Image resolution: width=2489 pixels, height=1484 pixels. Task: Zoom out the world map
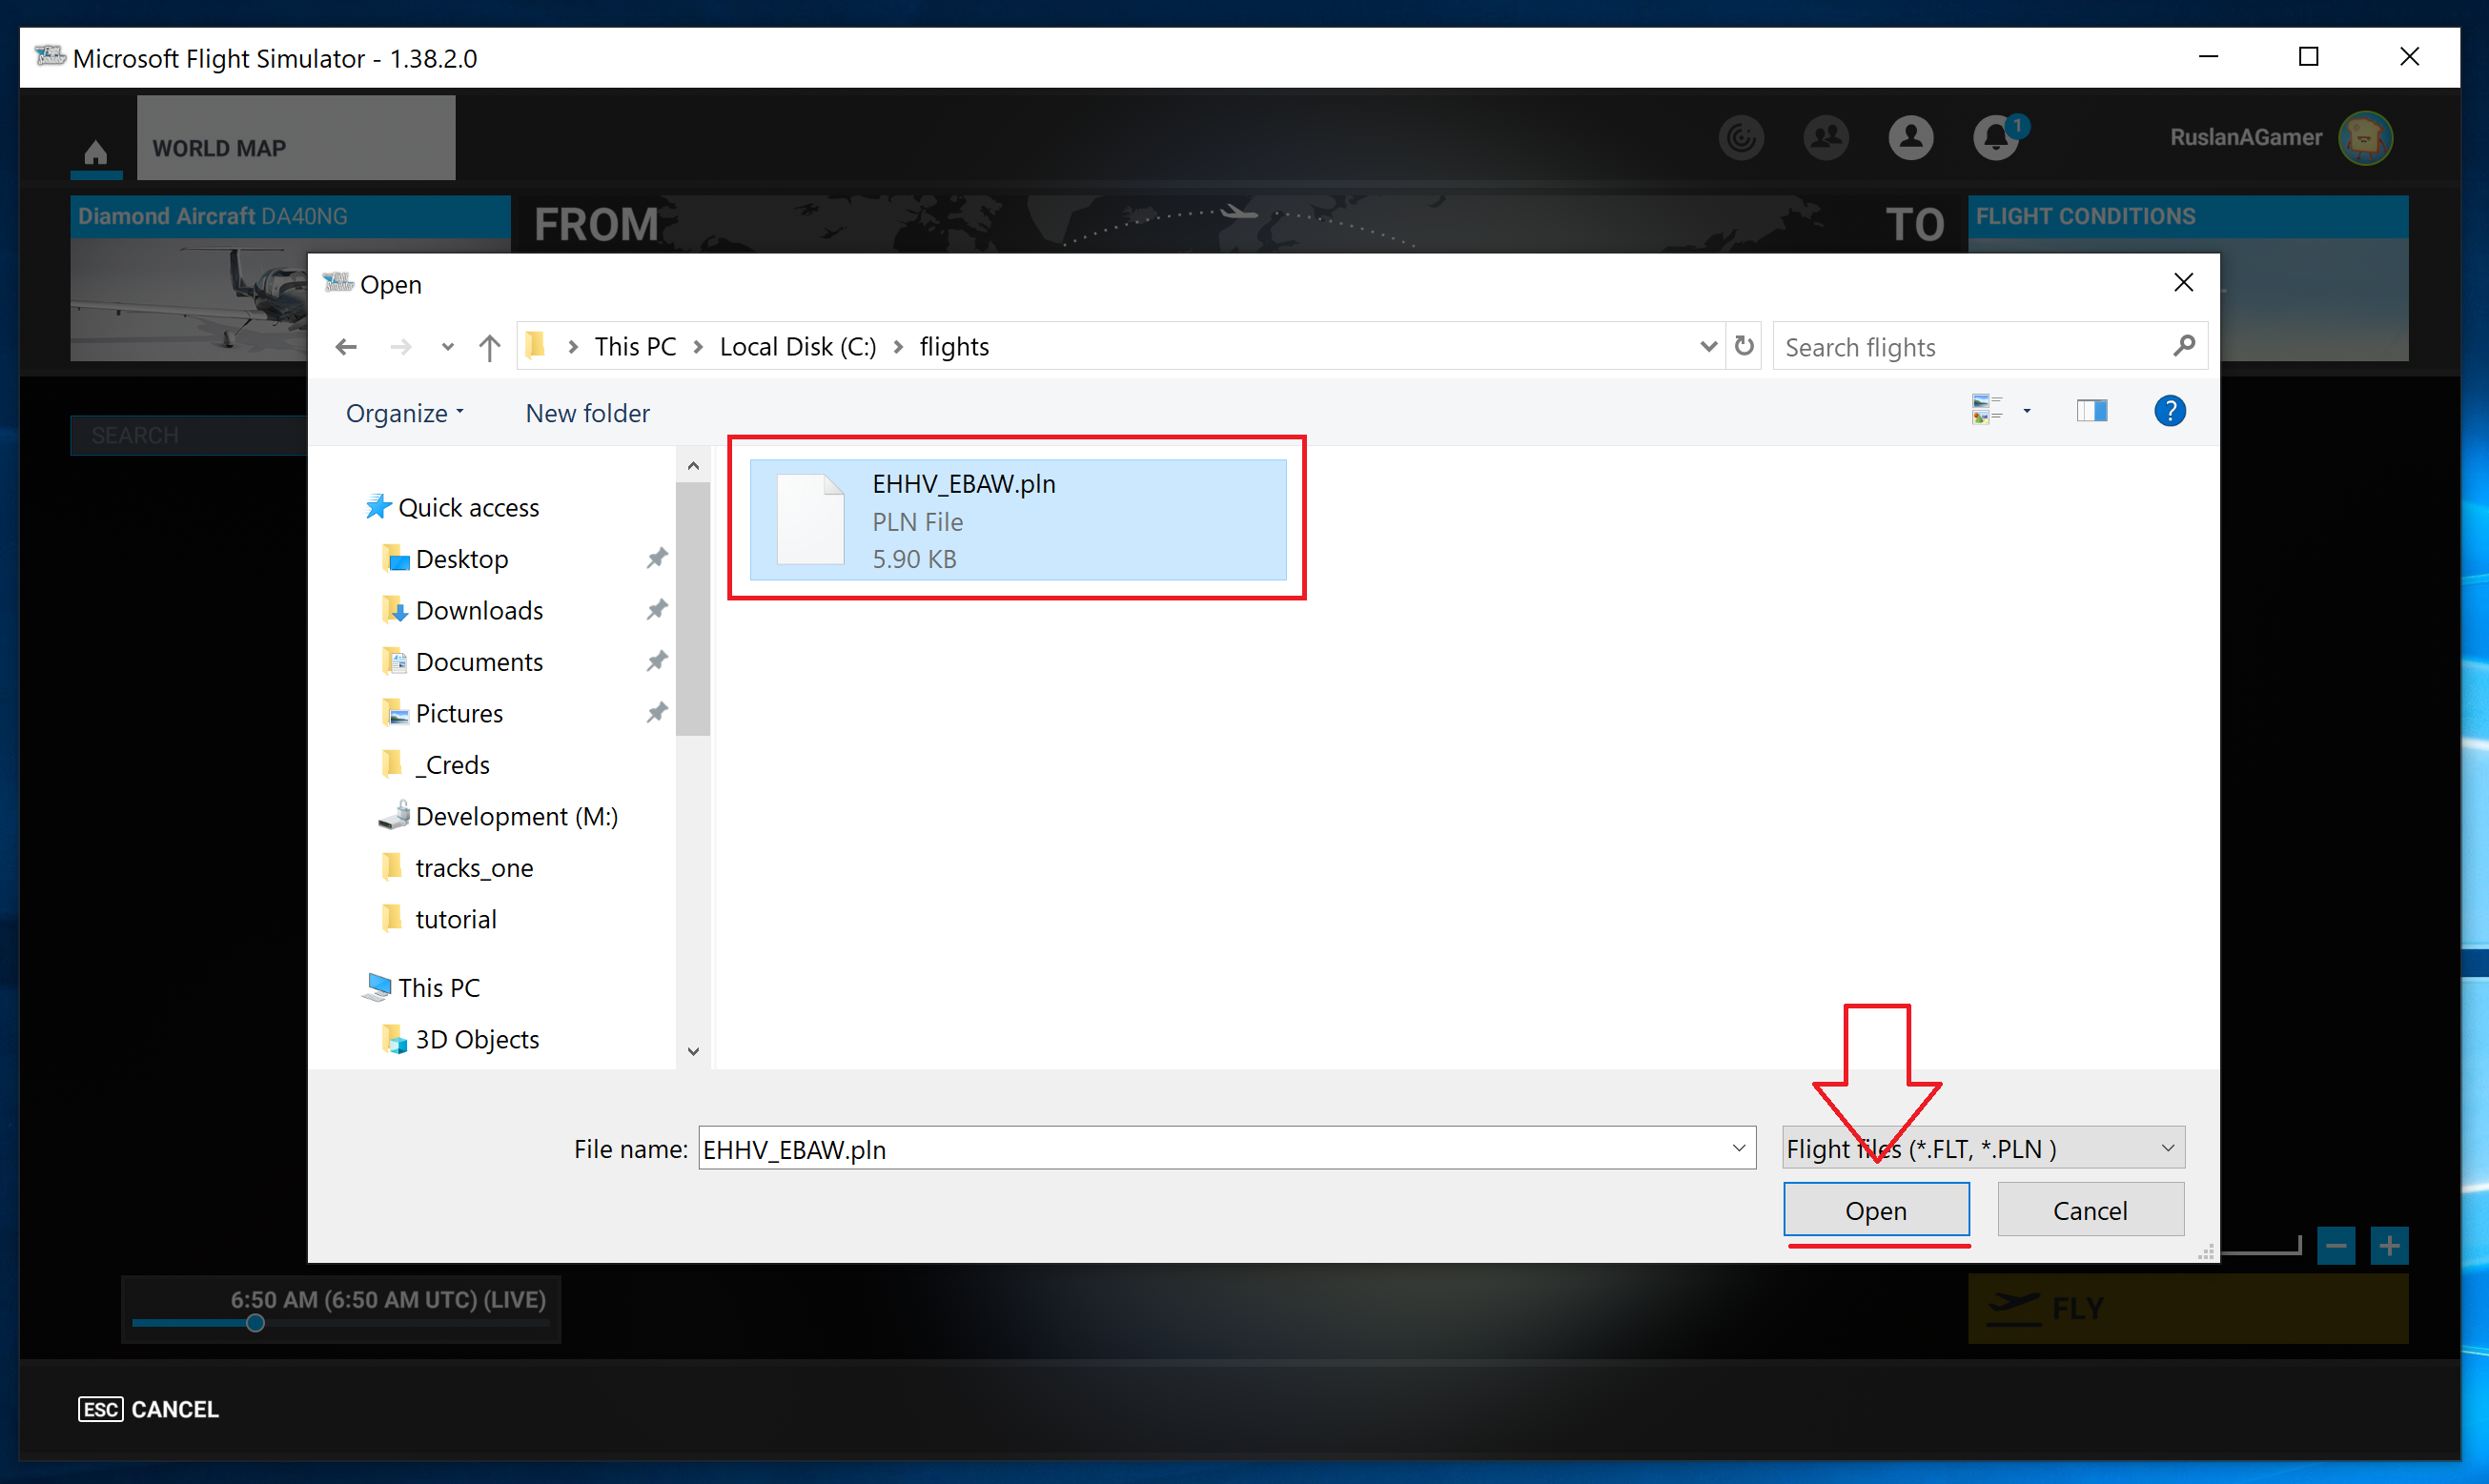click(2336, 1246)
